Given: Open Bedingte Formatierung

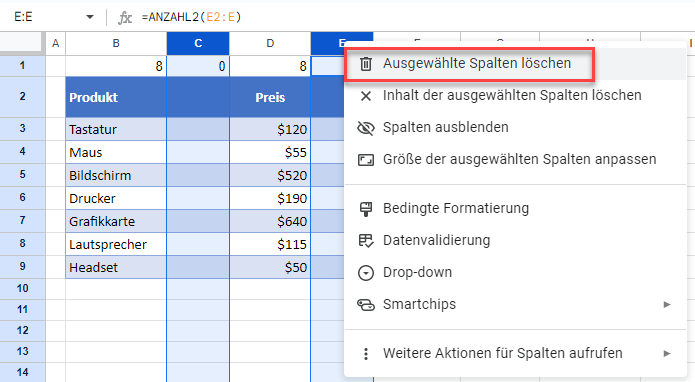Looking at the screenshot, I should (456, 208).
